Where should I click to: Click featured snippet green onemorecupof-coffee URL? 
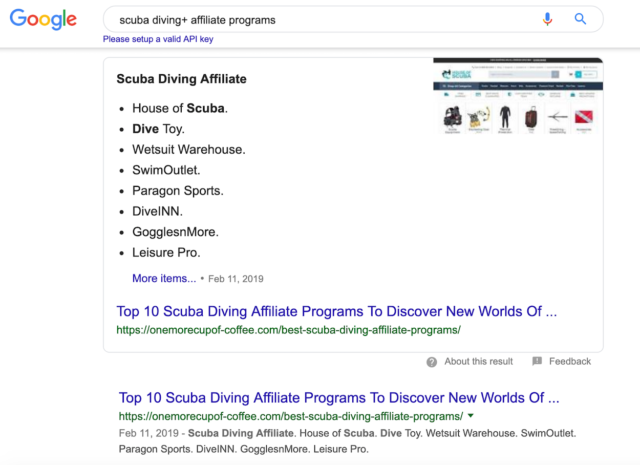point(289,330)
